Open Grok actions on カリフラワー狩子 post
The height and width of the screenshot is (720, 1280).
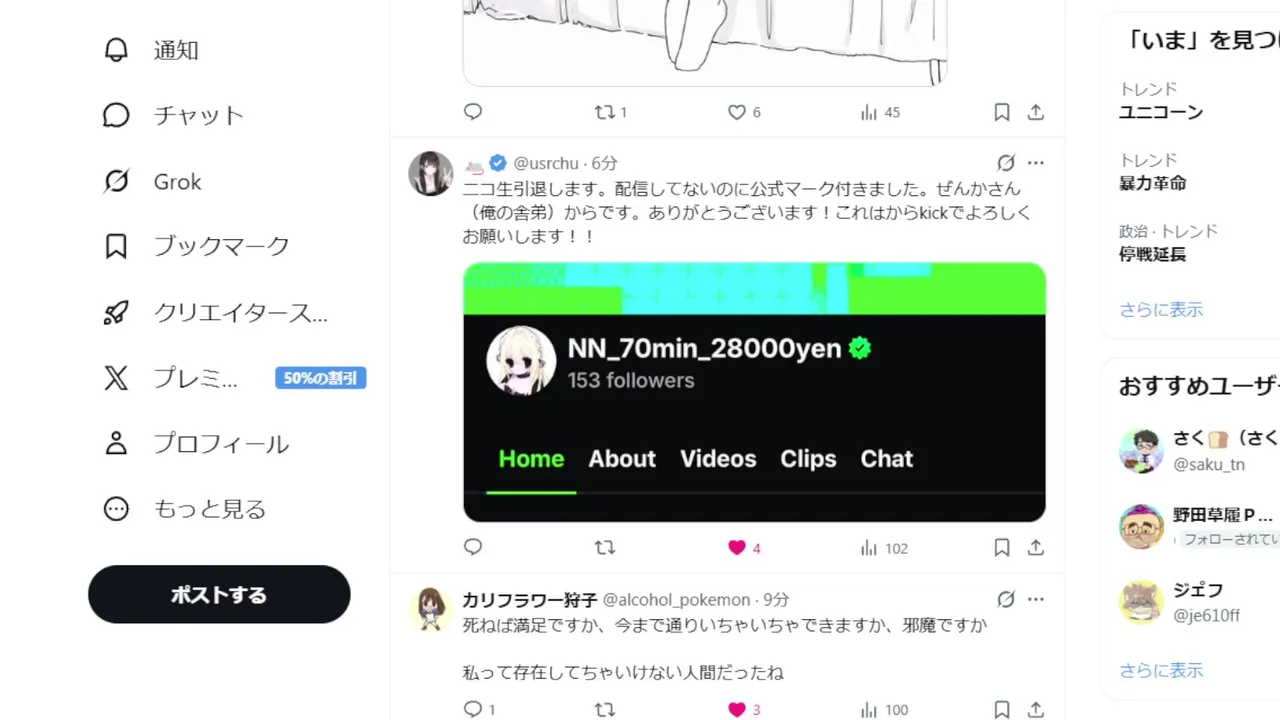pos(1006,599)
